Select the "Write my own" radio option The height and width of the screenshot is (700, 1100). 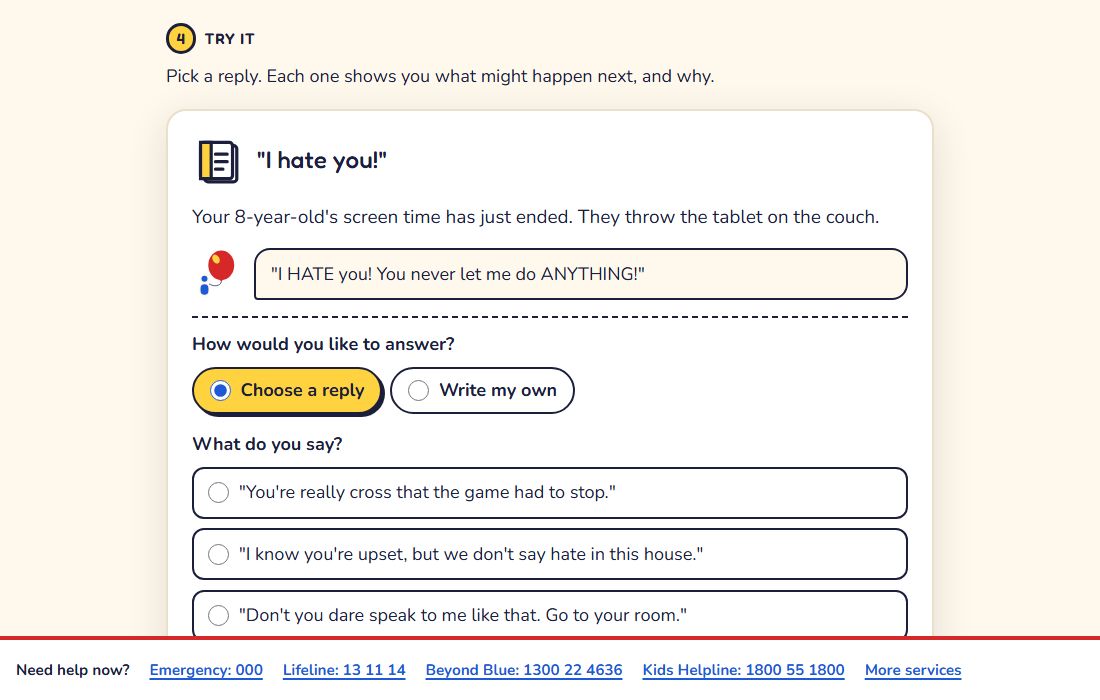pos(482,391)
